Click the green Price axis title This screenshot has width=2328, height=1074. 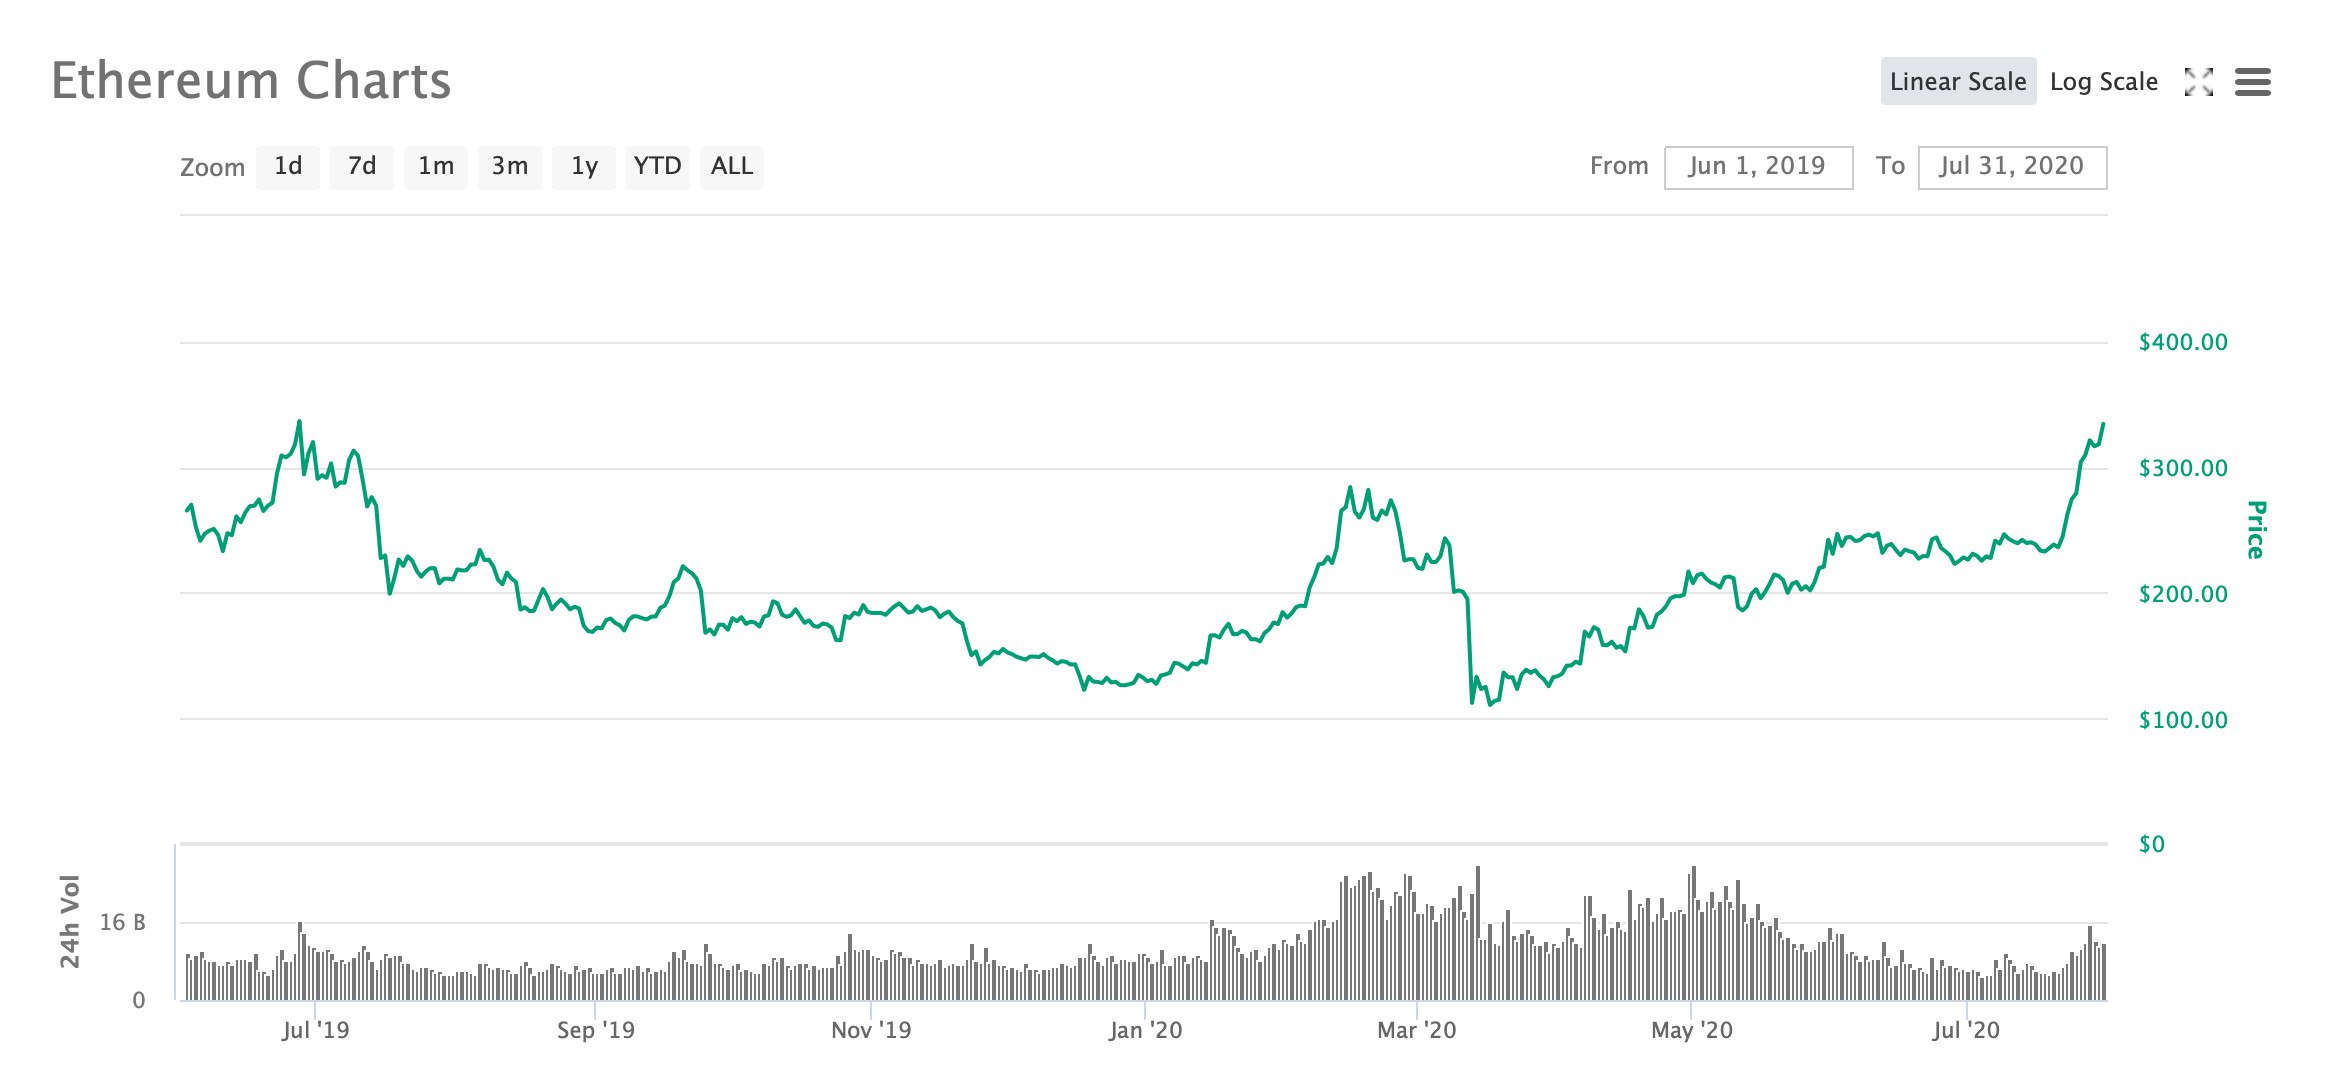pos(2255,530)
